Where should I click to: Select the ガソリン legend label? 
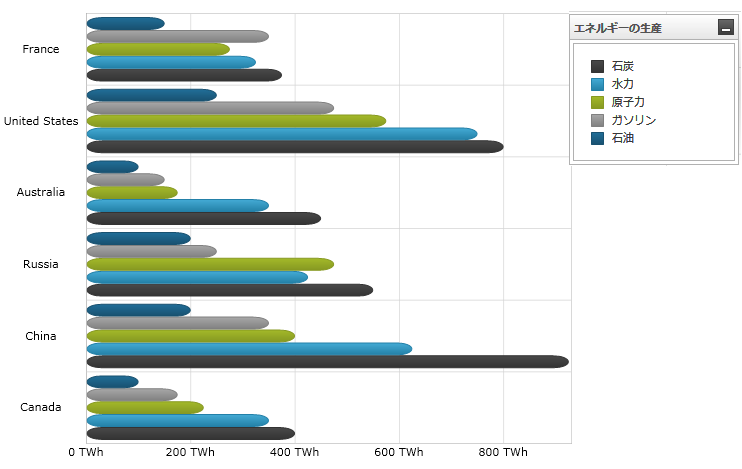click(634, 120)
